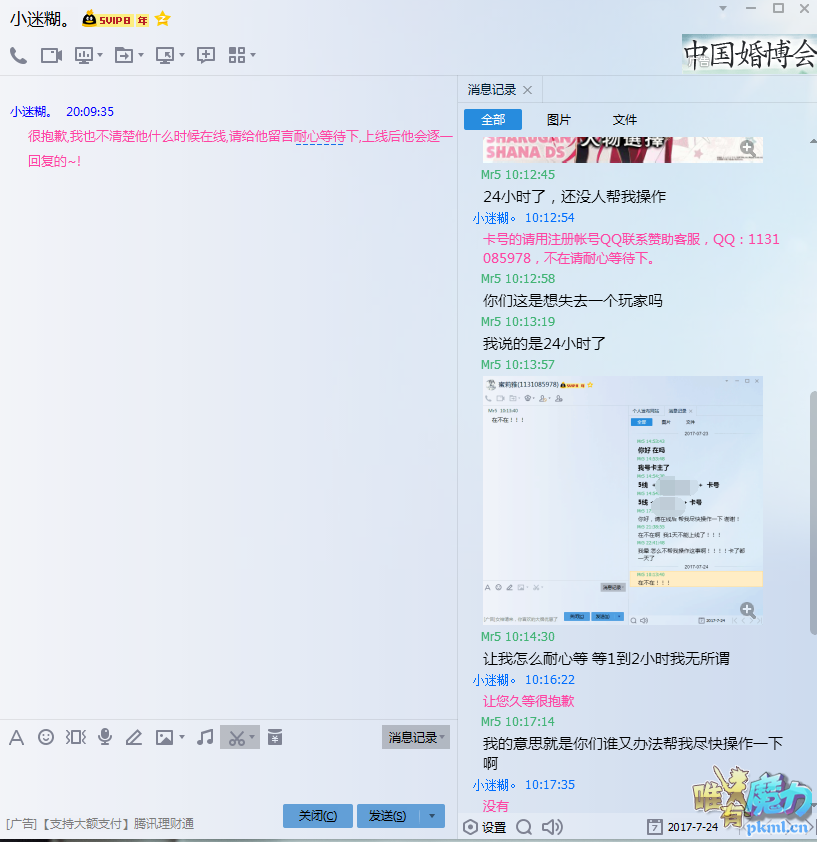Click the 关闭(C) close button
Image resolution: width=817 pixels, height=842 pixels.
317,816
